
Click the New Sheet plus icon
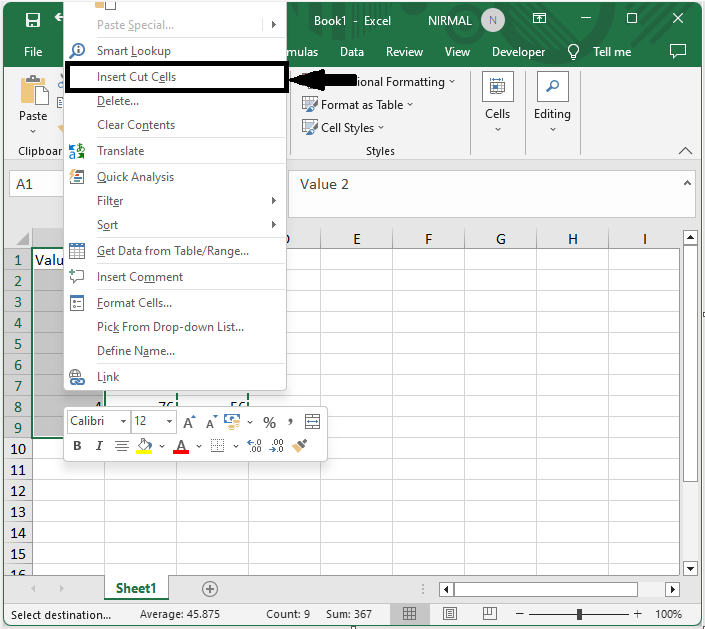[209, 589]
